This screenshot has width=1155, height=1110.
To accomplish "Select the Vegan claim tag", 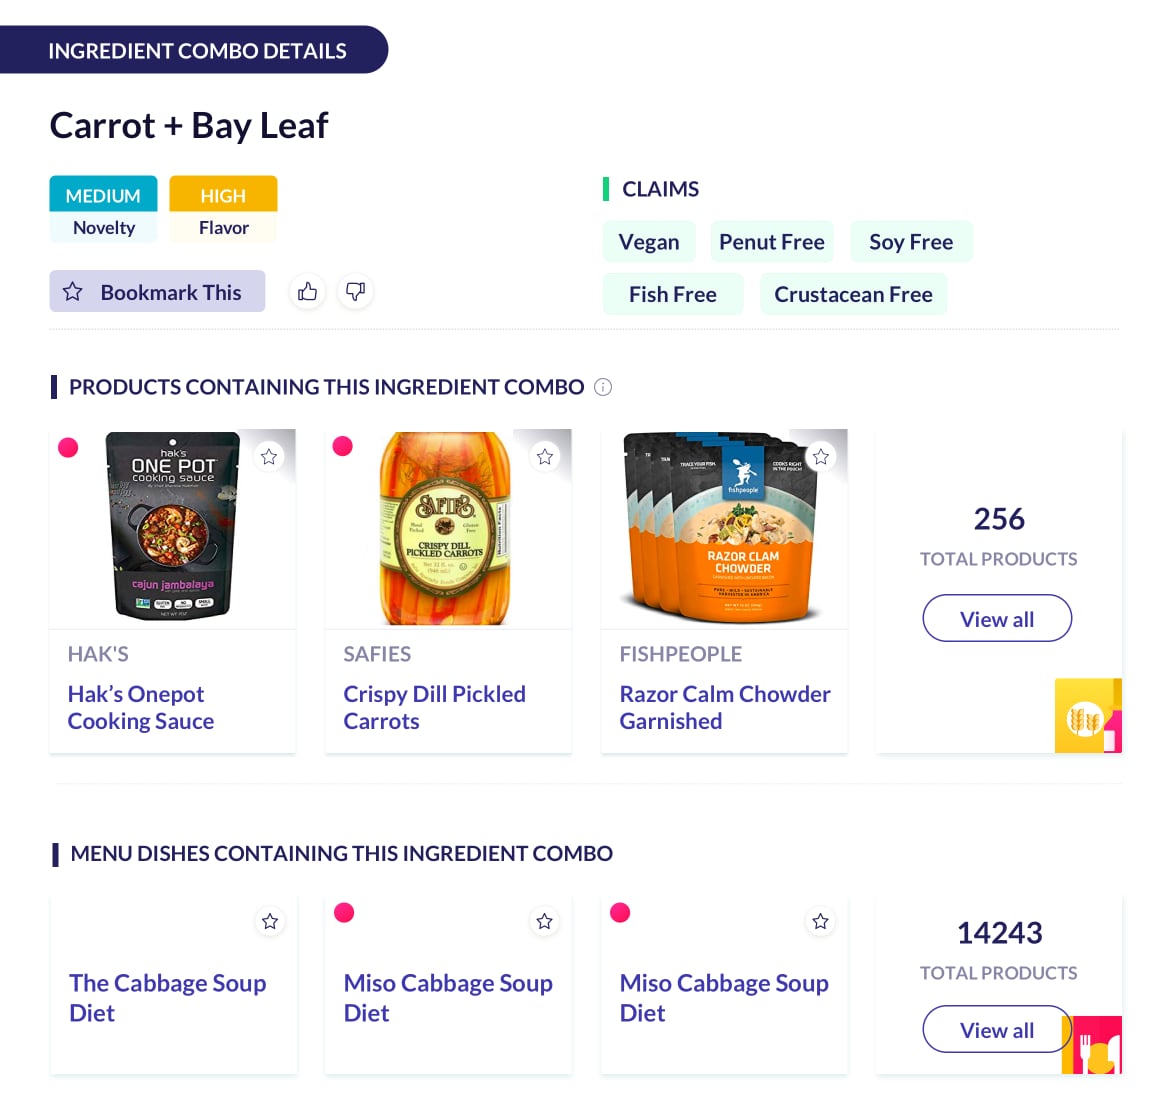I will (x=649, y=242).
